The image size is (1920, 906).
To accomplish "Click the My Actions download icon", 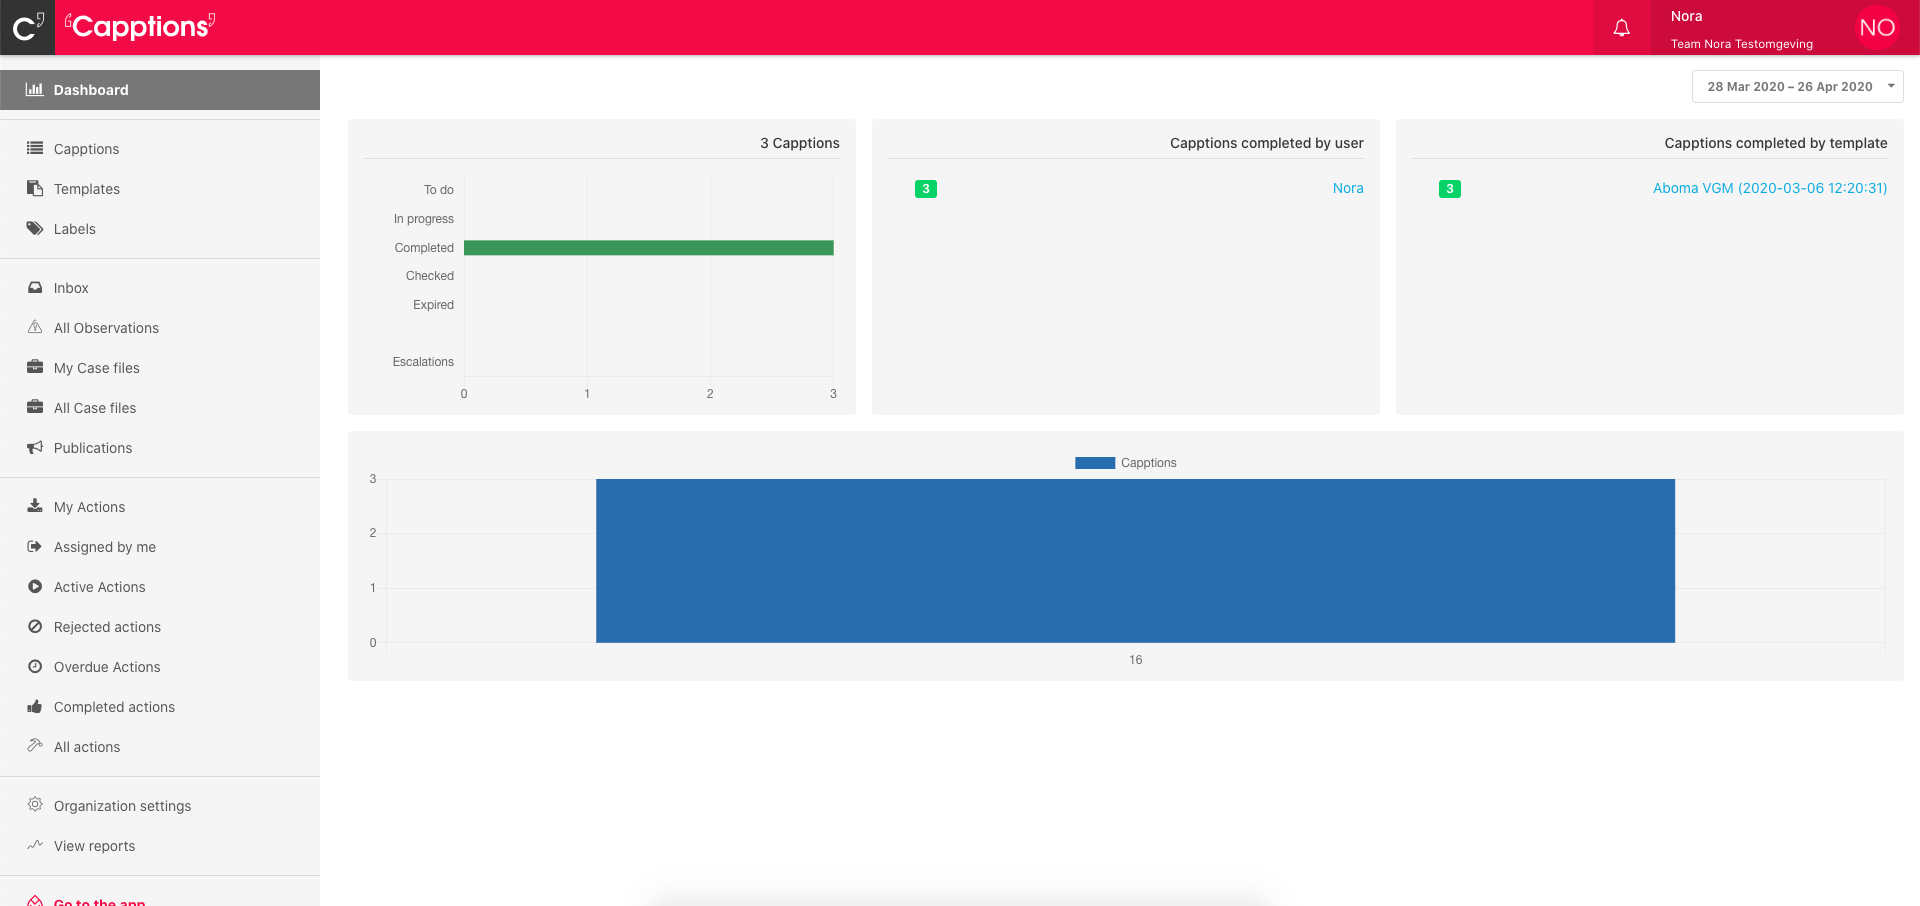I will (35, 506).
